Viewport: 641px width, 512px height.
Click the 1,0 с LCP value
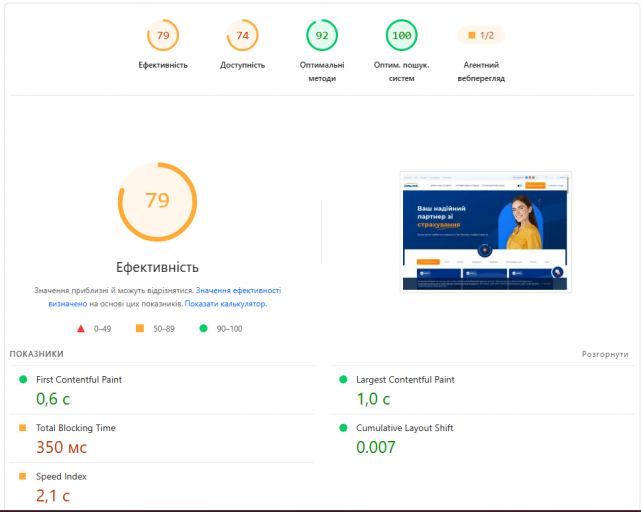(373, 399)
